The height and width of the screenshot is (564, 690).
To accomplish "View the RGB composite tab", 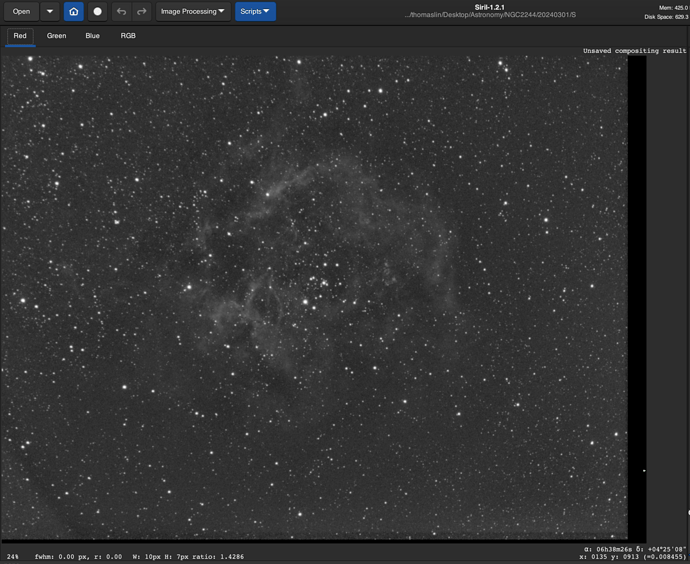I will click(x=128, y=36).
